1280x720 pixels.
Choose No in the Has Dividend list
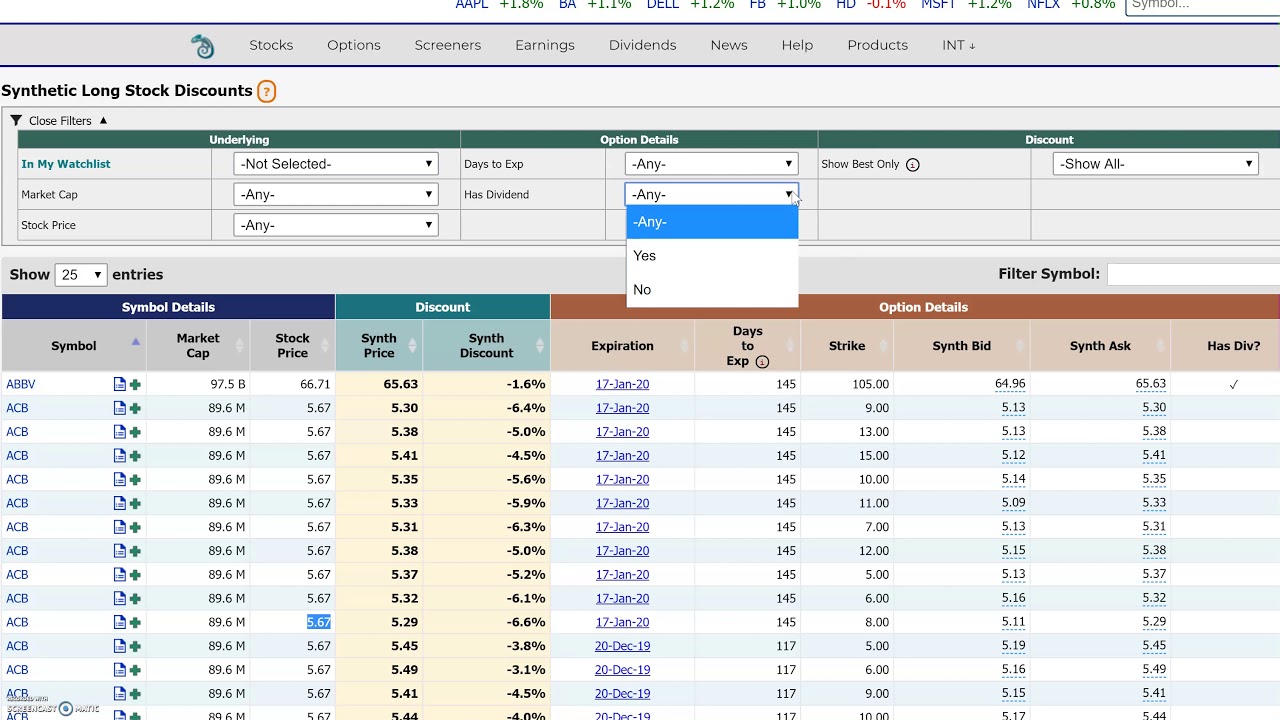712,290
